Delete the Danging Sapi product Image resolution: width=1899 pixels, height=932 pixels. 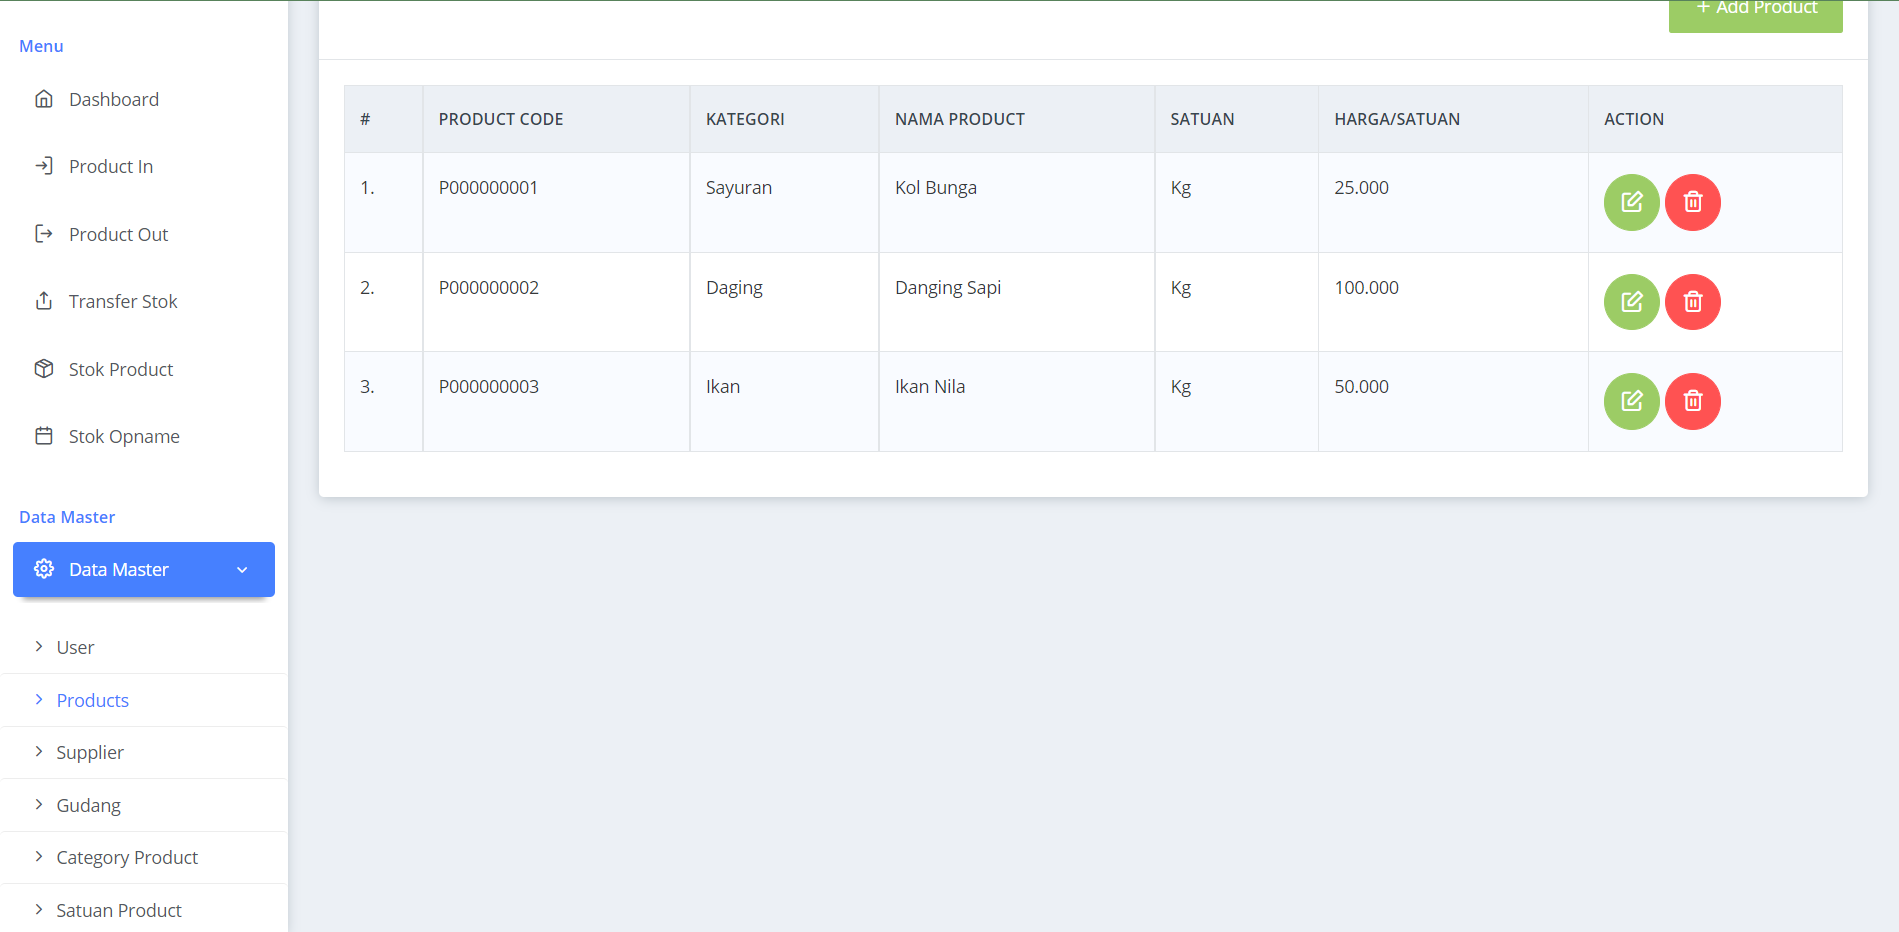pyautogui.click(x=1692, y=302)
